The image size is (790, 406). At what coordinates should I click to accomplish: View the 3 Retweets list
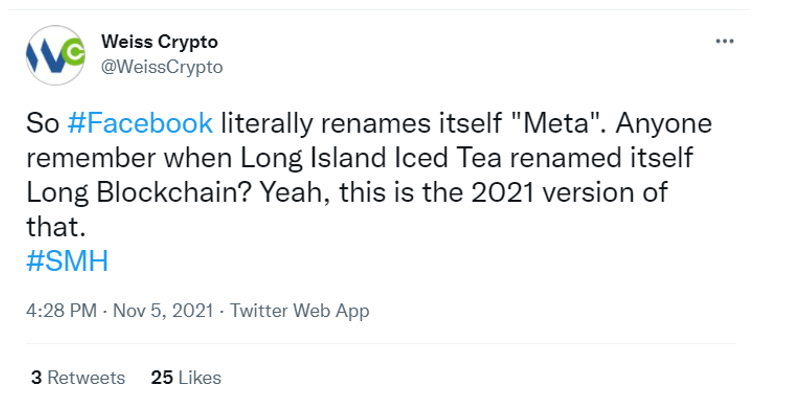pyautogui.click(x=78, y=378)
